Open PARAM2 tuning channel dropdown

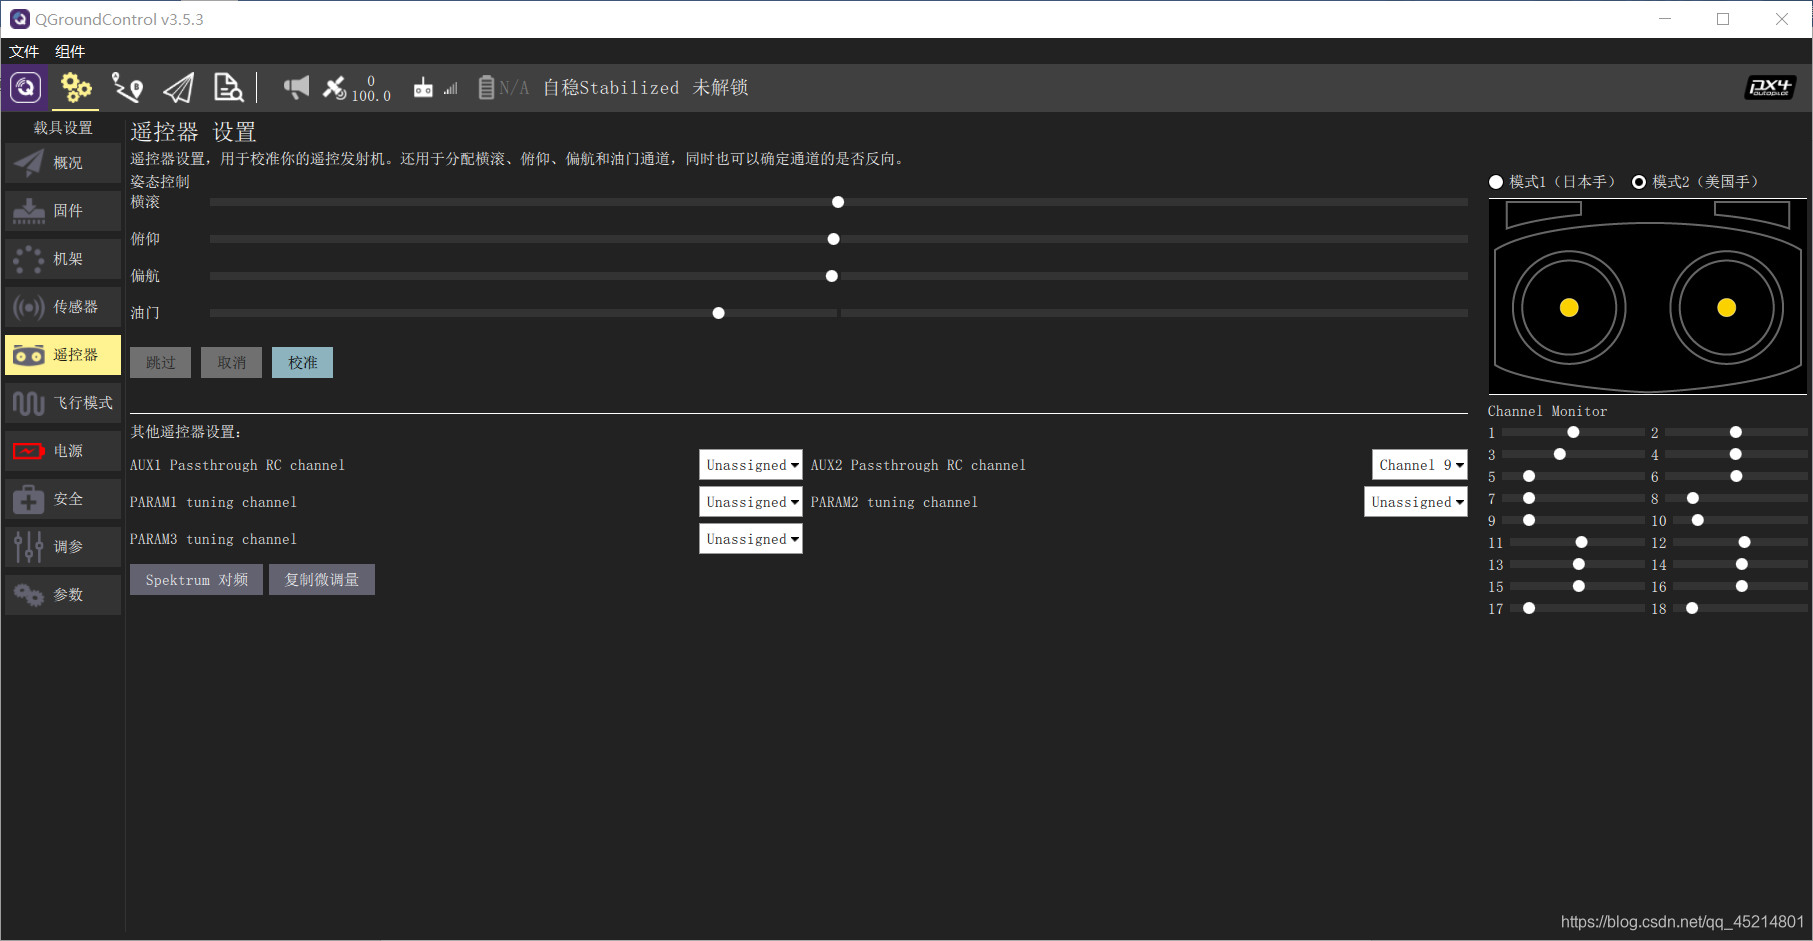click(x=1416, y=502)
